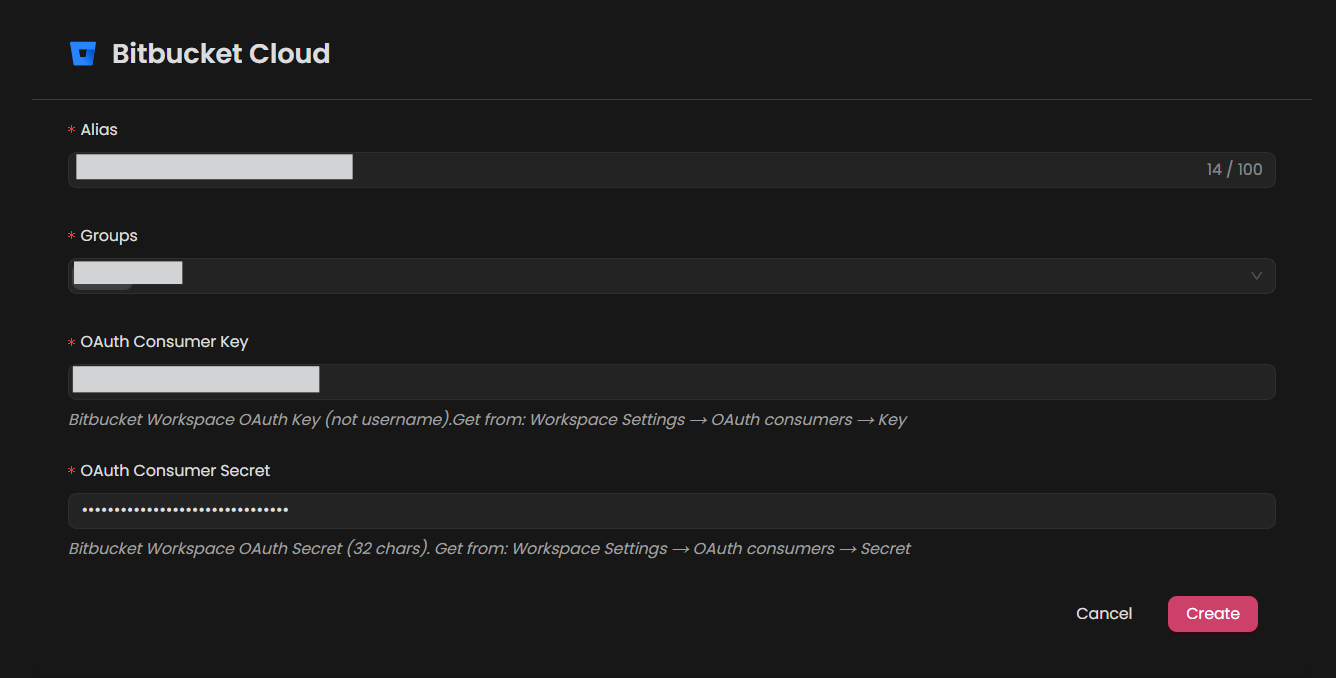Click the red asterisk beside Alias
Image resolution: width=1336 pixels, height=678 pixels.
pos(70,129)
